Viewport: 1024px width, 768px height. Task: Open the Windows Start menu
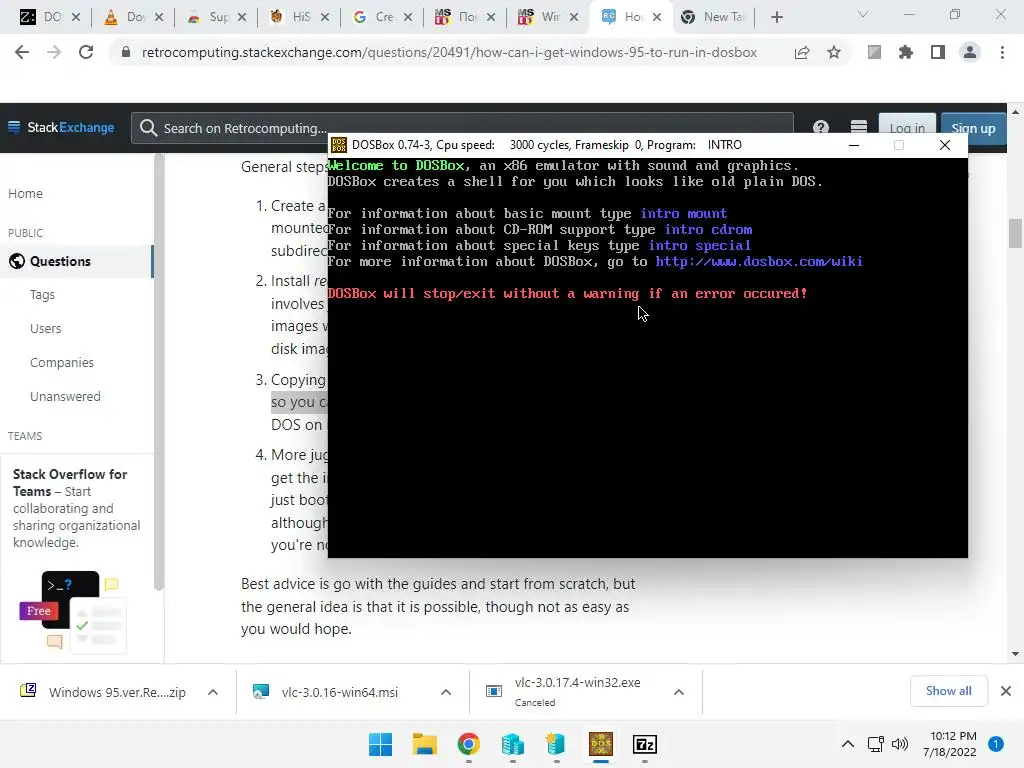(381, 744)
